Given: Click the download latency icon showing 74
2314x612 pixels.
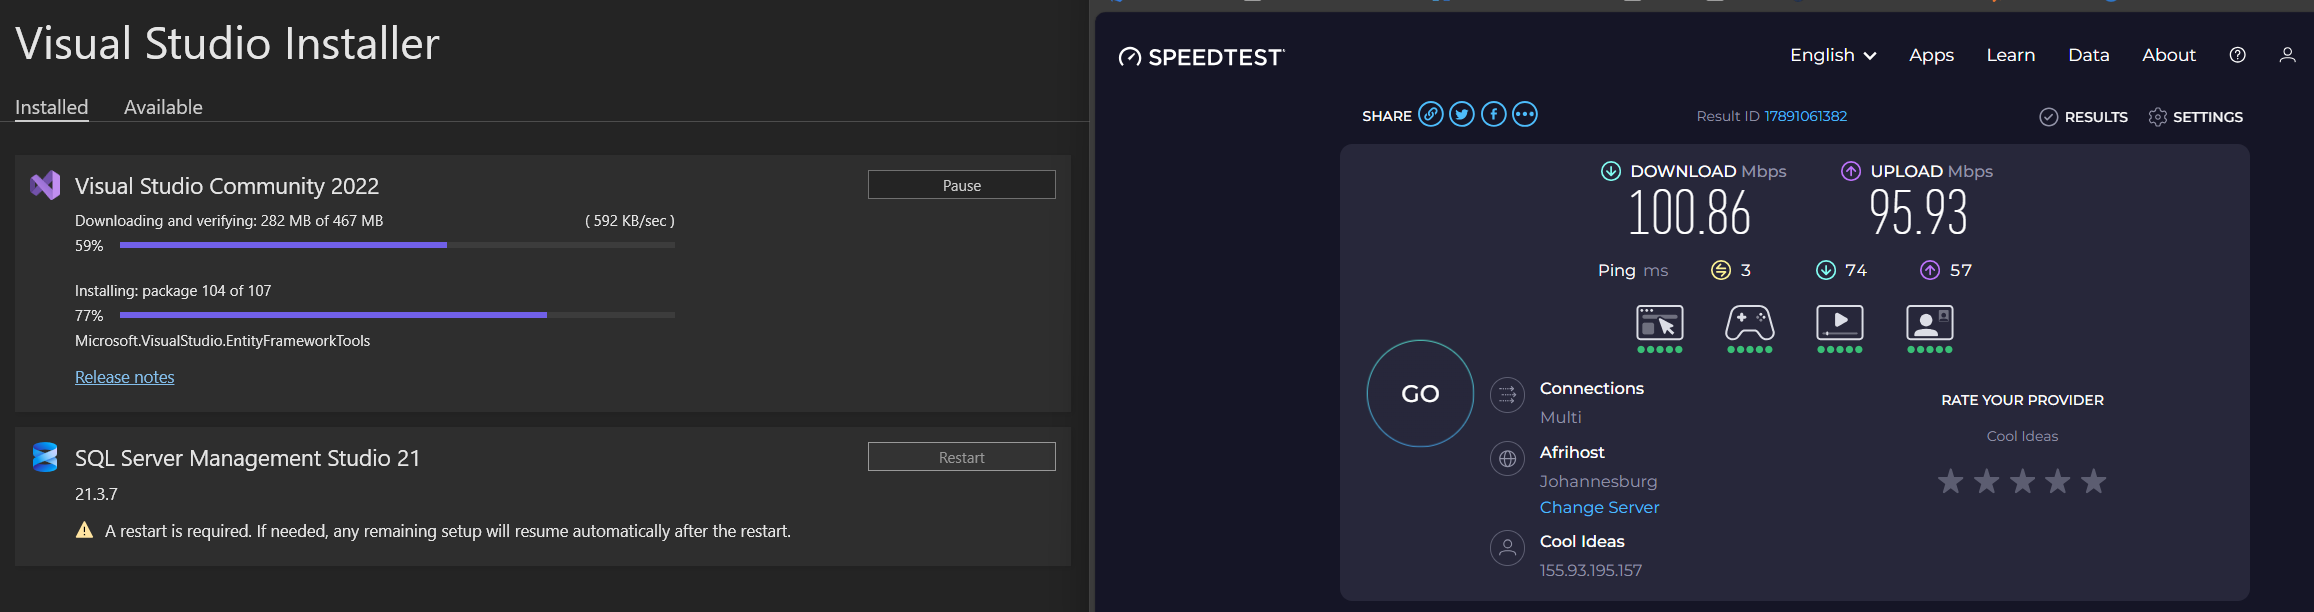Looking at the screenshot, I should click(1826, 270).
